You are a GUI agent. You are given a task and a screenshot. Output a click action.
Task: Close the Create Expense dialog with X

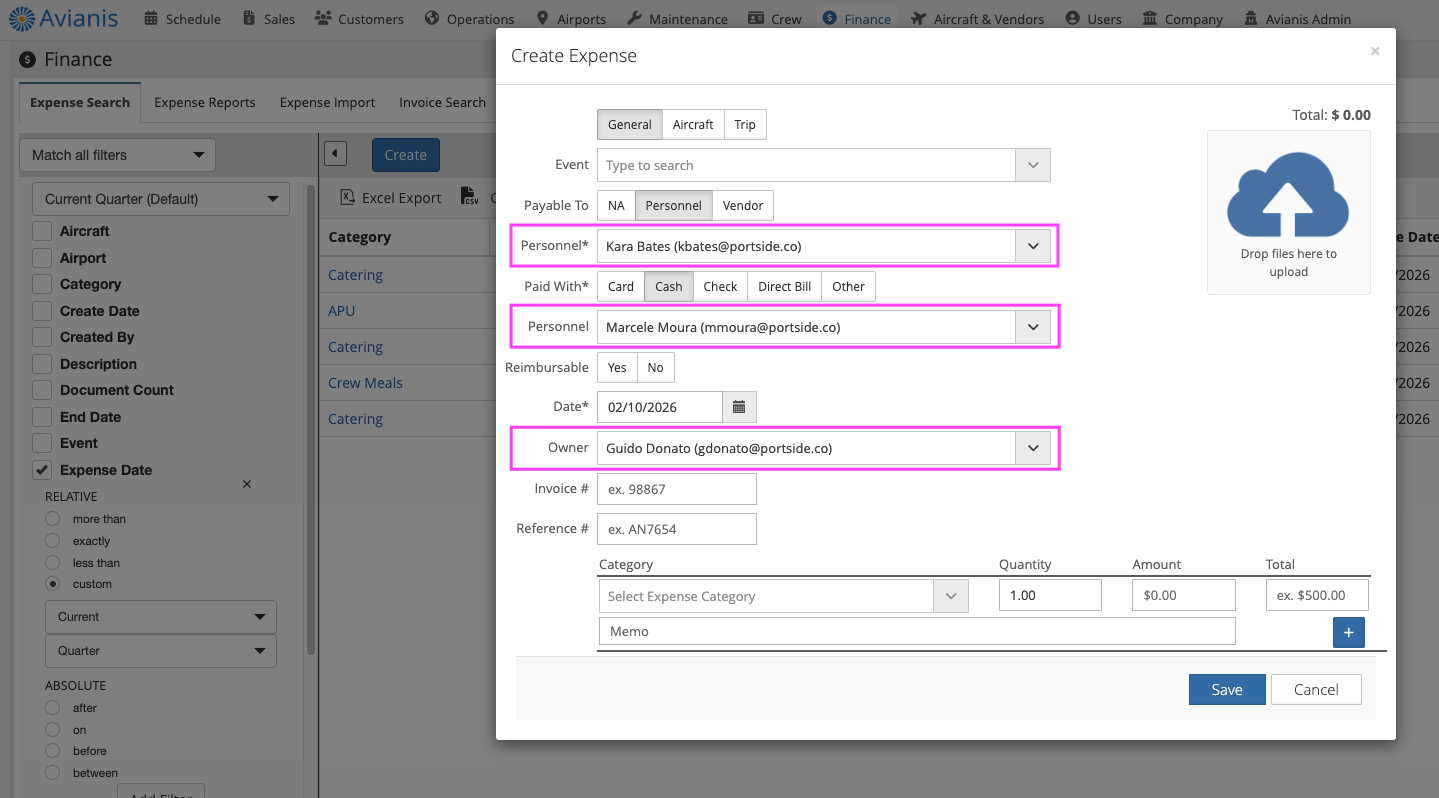(1375, 51)
